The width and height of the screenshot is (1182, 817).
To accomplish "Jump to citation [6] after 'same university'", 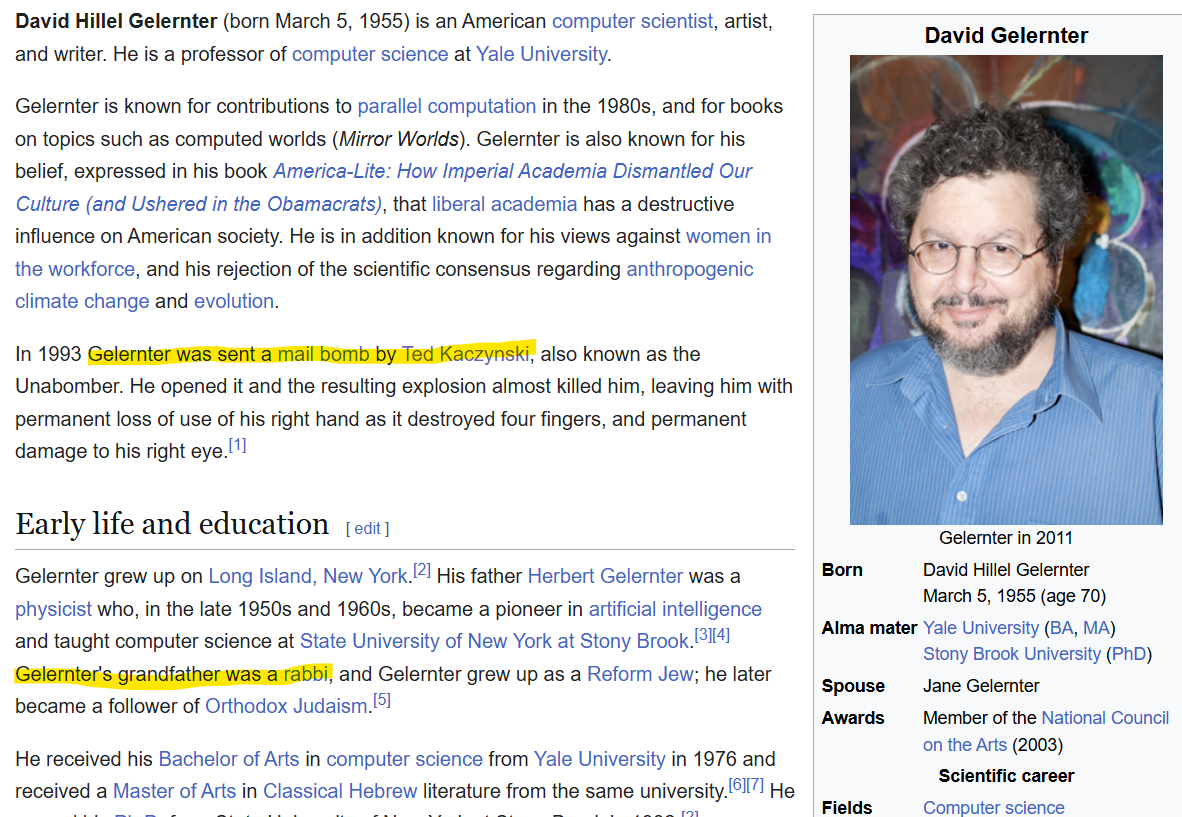I will click(x=737, y=785).
